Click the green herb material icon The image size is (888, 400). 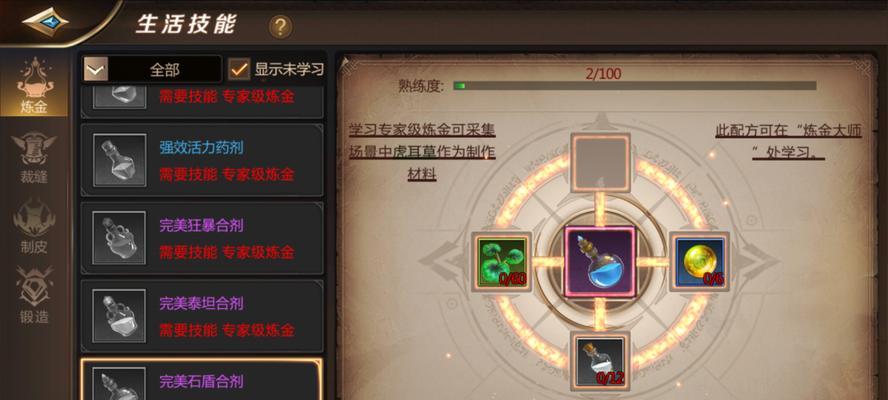[x=502, y=262]
